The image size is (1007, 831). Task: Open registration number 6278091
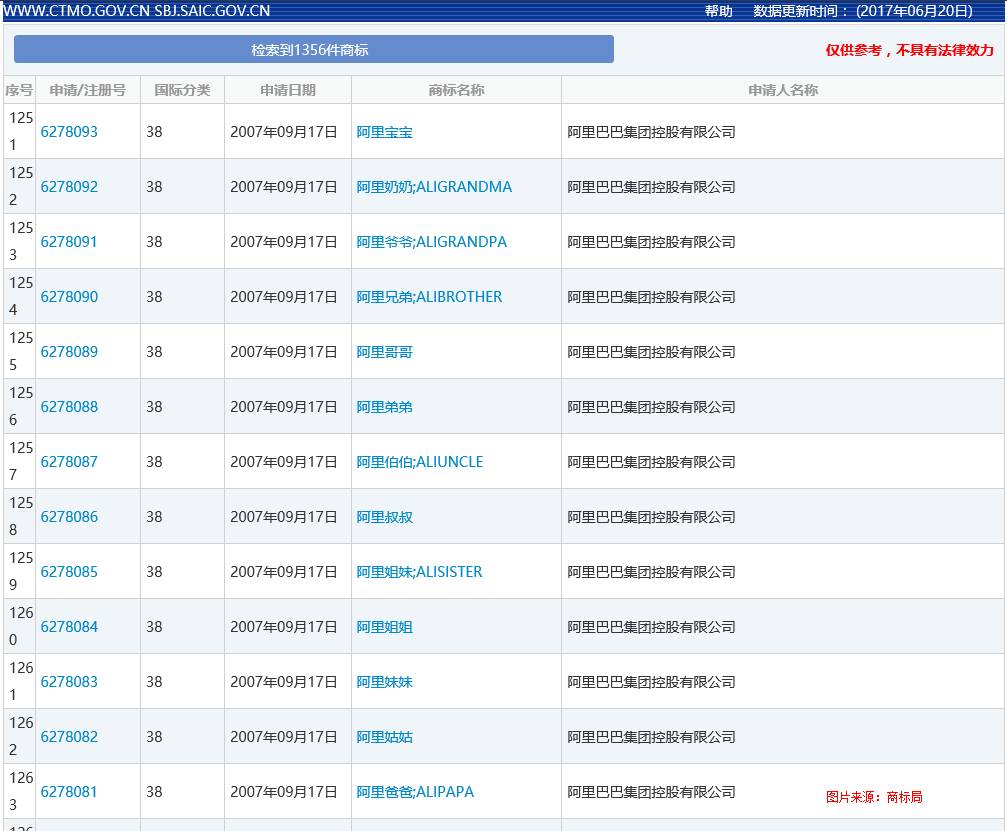coord(69,242)
